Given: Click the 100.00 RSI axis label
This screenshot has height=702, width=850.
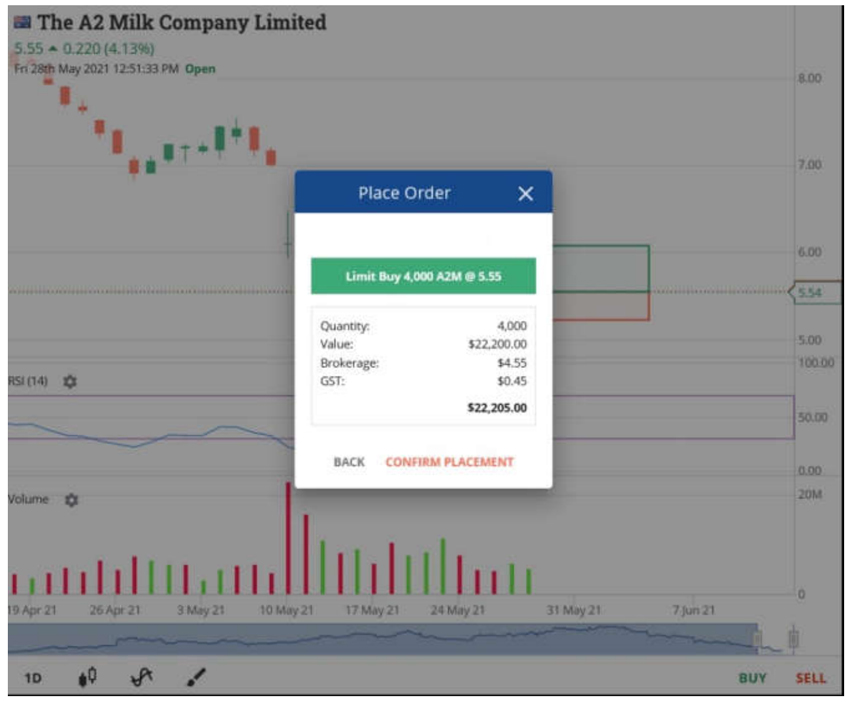Looking at the screenshot, I should tap(816, 363).
